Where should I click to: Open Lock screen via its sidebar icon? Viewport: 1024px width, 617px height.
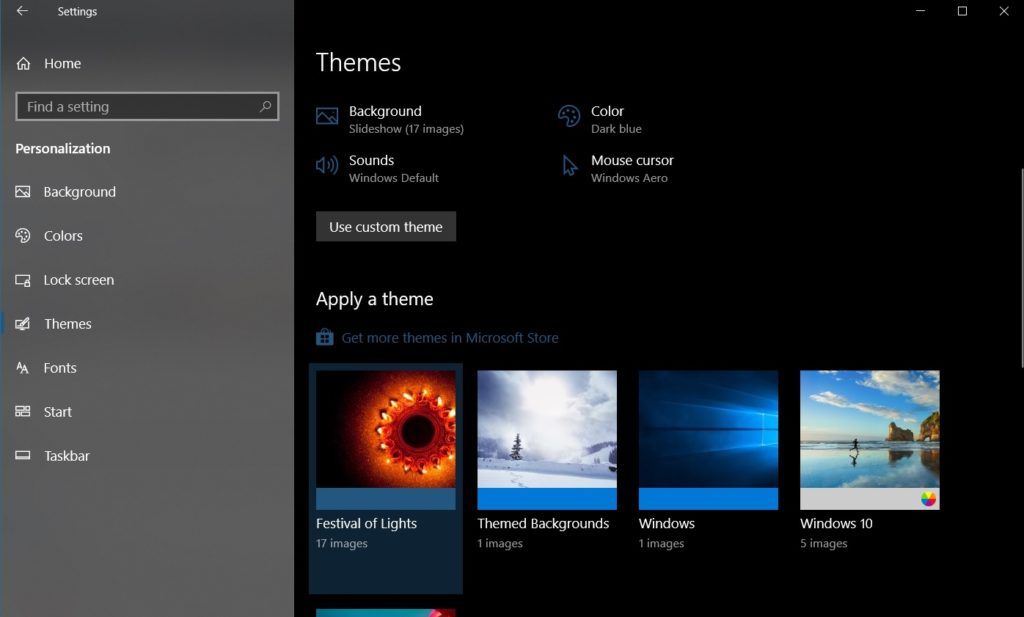pos(22,280)
